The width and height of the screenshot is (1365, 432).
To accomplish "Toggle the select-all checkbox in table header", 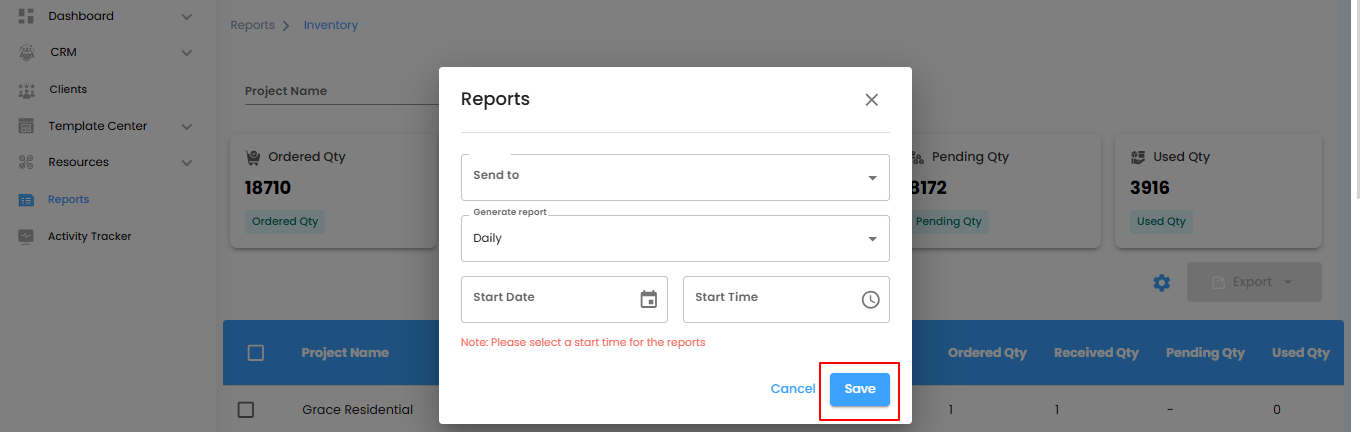I will (256, 353).
